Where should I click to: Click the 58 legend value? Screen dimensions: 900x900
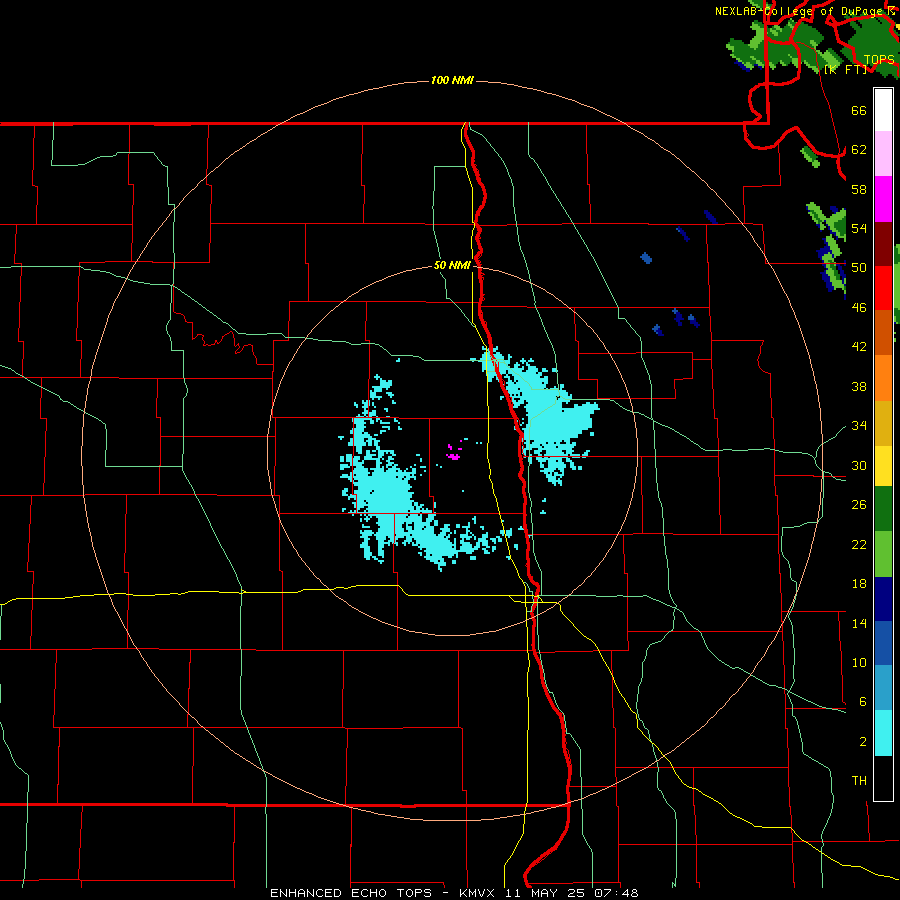point(859,189)
